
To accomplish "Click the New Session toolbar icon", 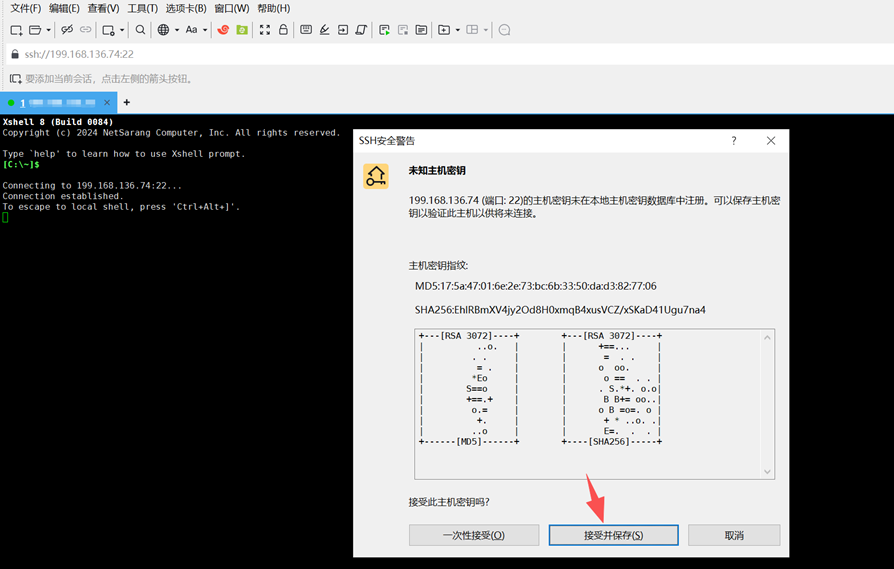I will 16,30.
